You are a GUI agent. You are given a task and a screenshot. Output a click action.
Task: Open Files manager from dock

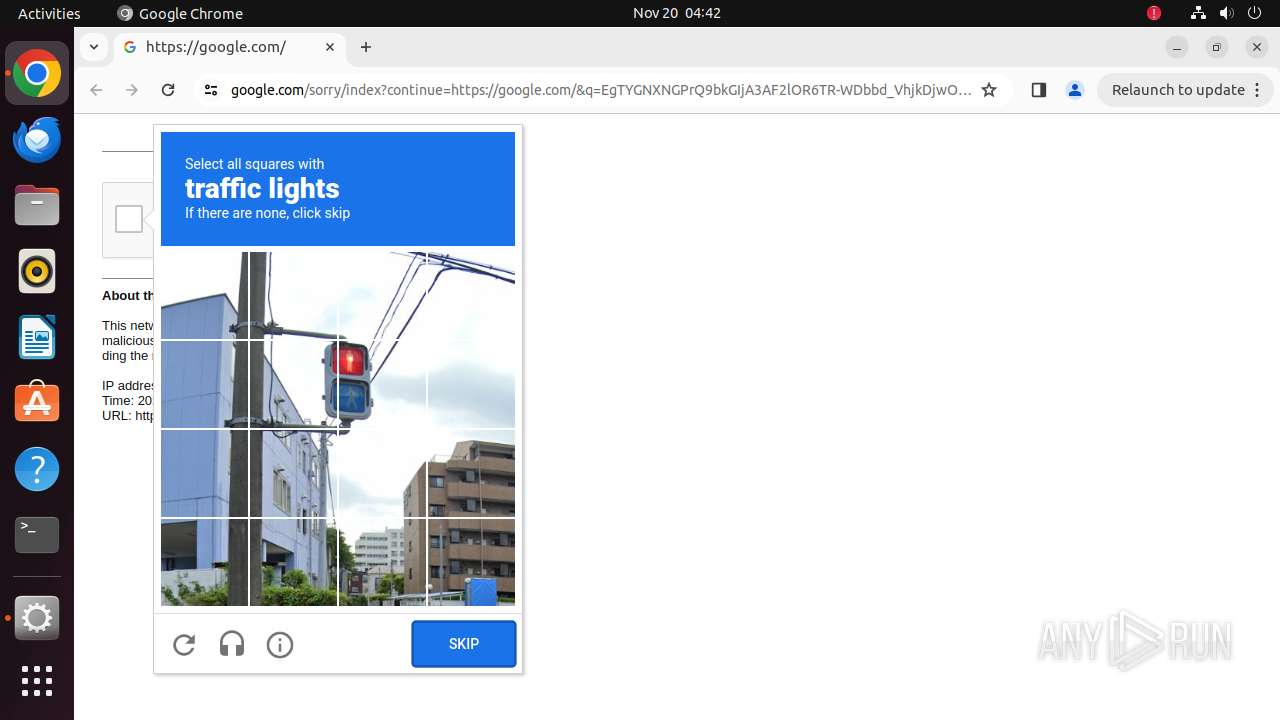[x=37, y=206]
